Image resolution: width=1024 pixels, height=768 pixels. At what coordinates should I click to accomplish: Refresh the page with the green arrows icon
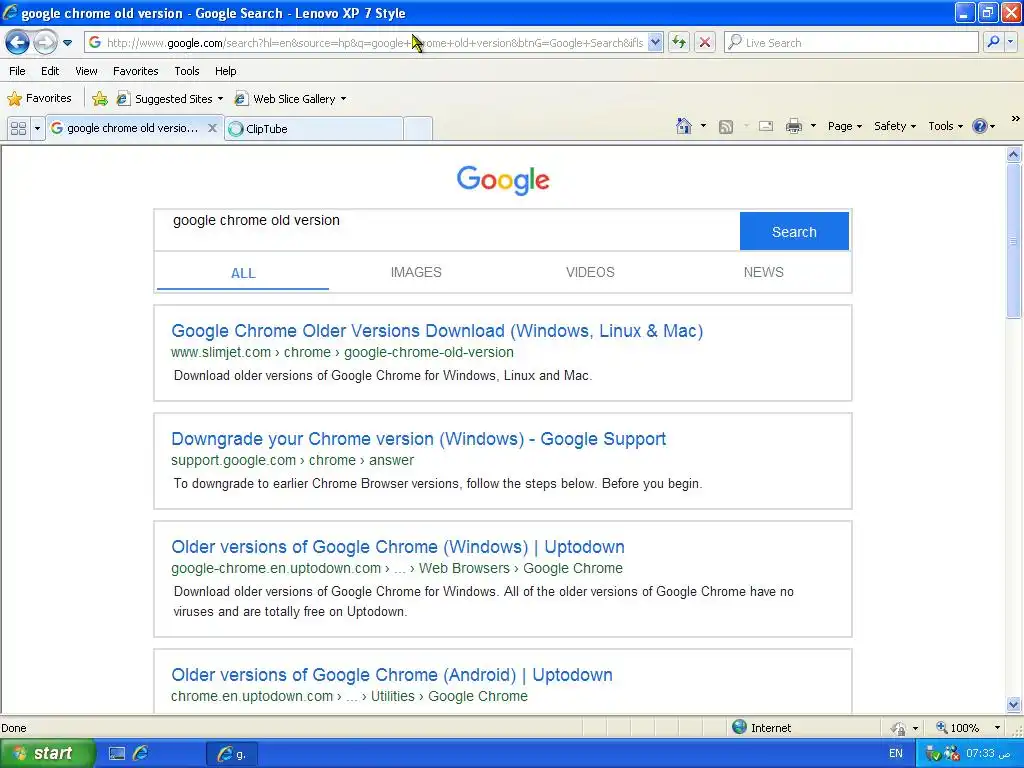point(679,43)
